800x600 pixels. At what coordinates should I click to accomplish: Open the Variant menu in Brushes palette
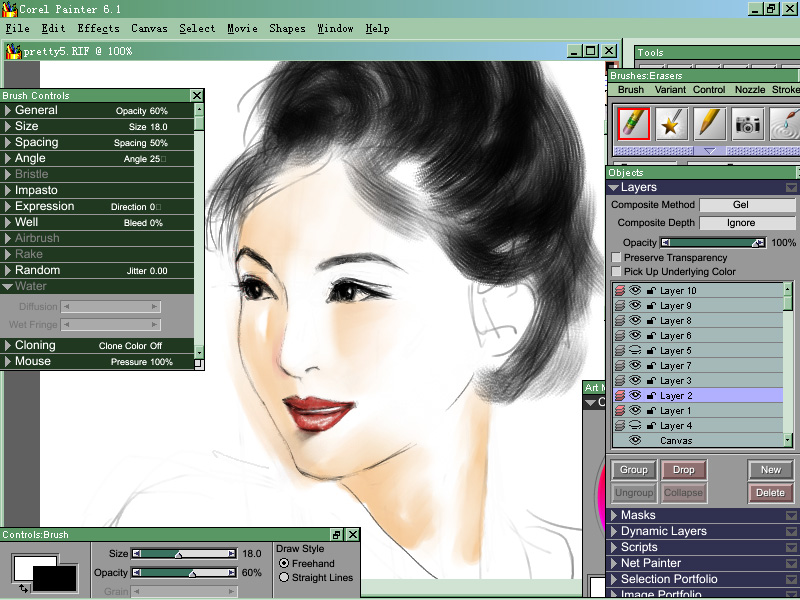click(670, 89)
